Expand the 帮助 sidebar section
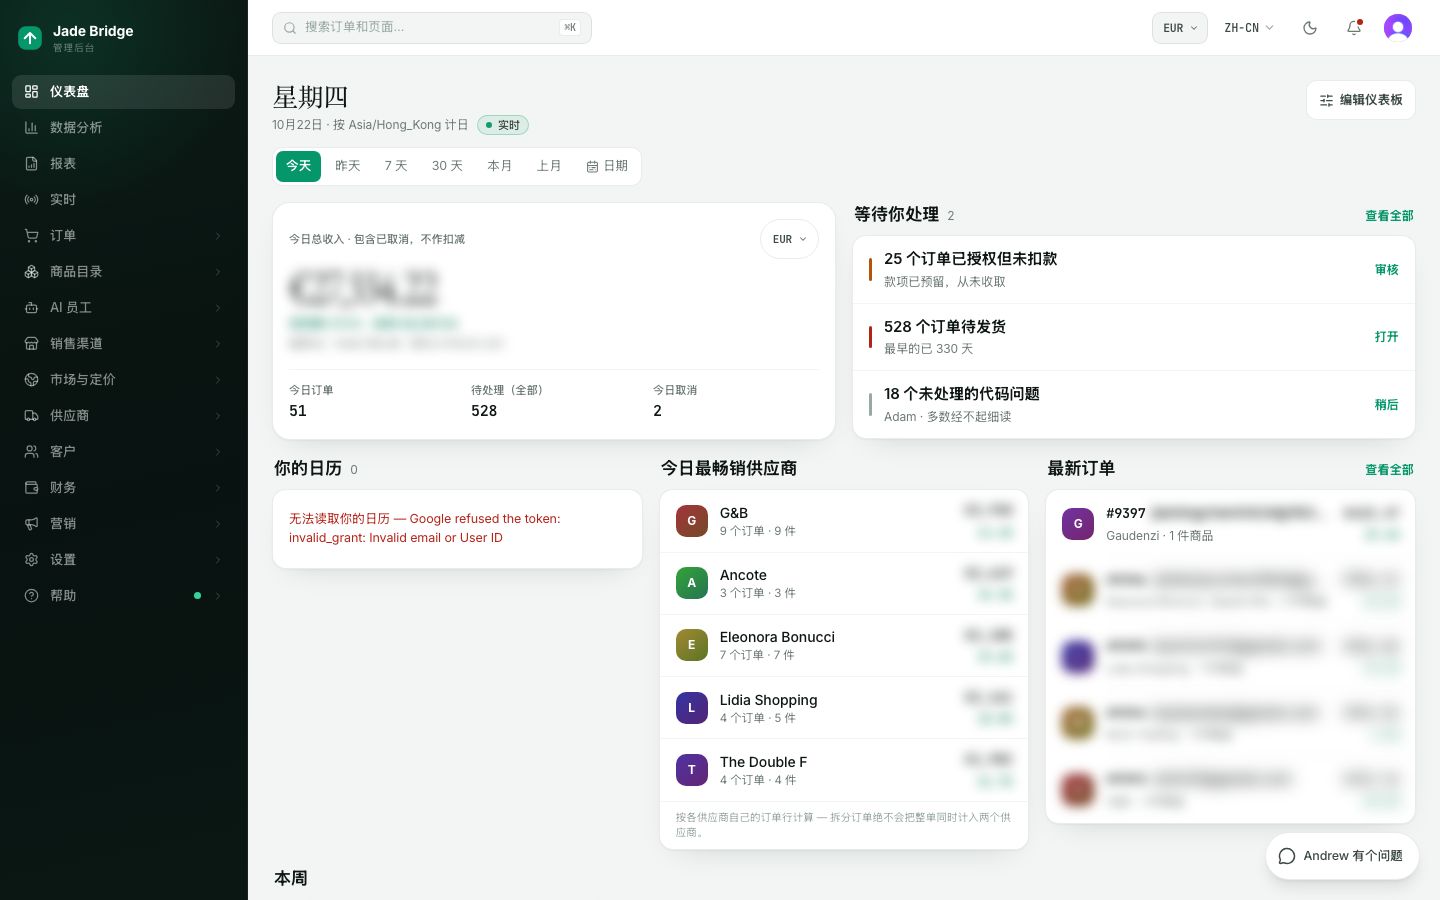 [123, 595]
